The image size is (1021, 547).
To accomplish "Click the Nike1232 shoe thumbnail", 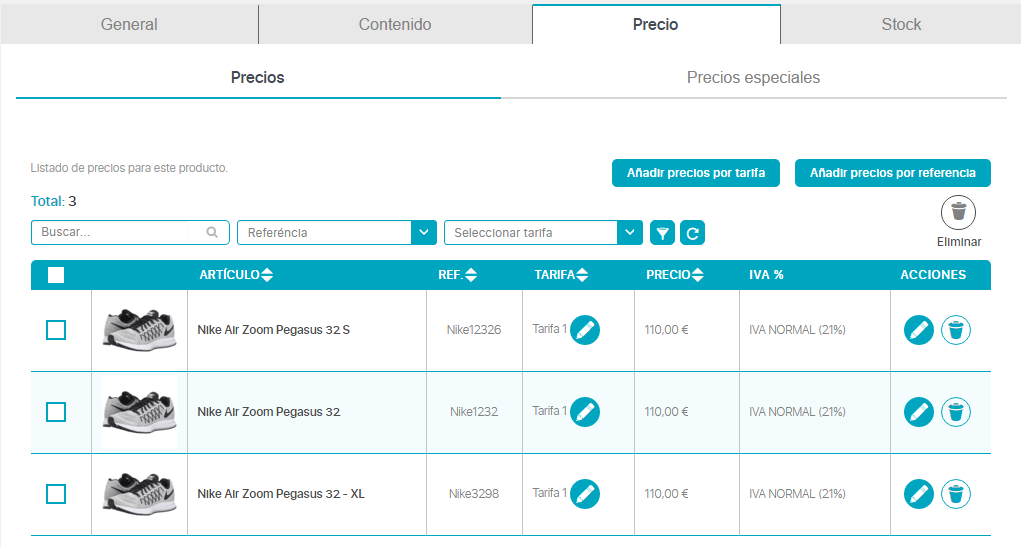I will coord(139,412).
